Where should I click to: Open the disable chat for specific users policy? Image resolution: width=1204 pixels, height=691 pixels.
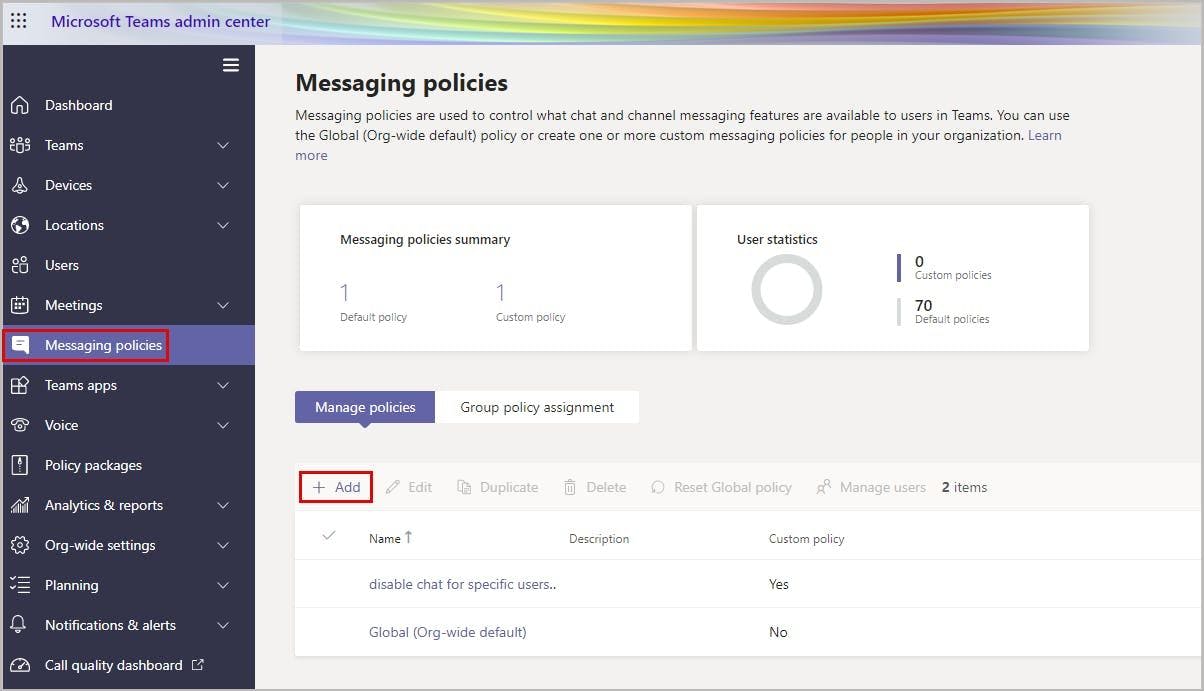(x=462, y=584)
